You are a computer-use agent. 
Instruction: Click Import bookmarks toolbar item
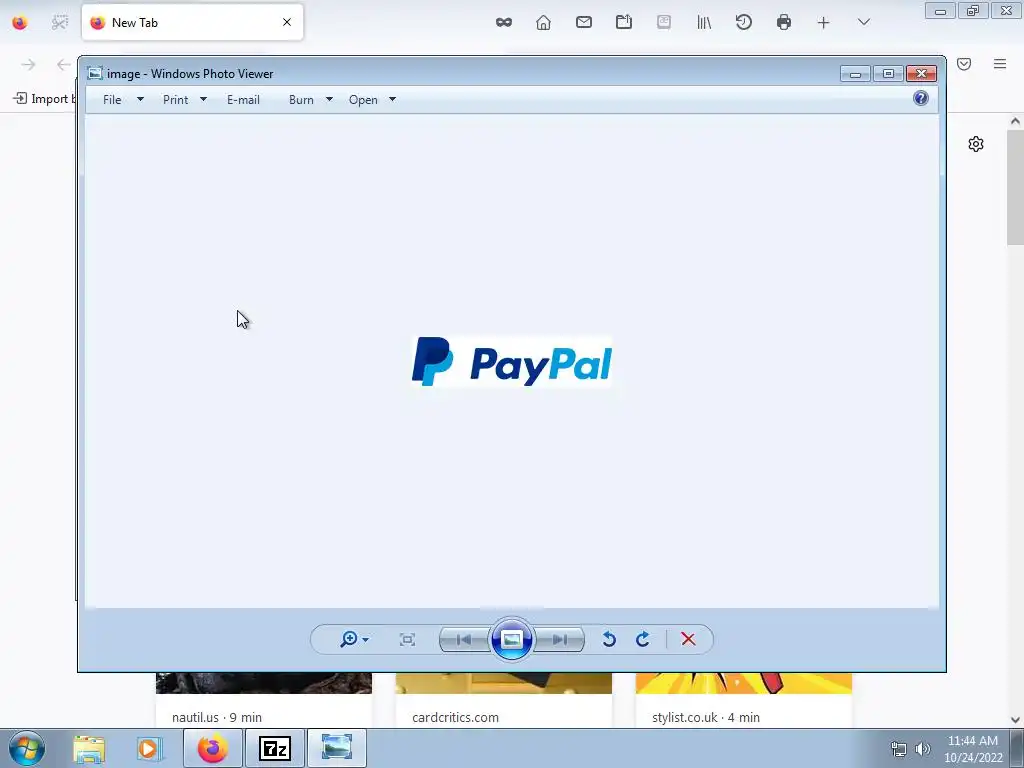[x=44, y=99]
